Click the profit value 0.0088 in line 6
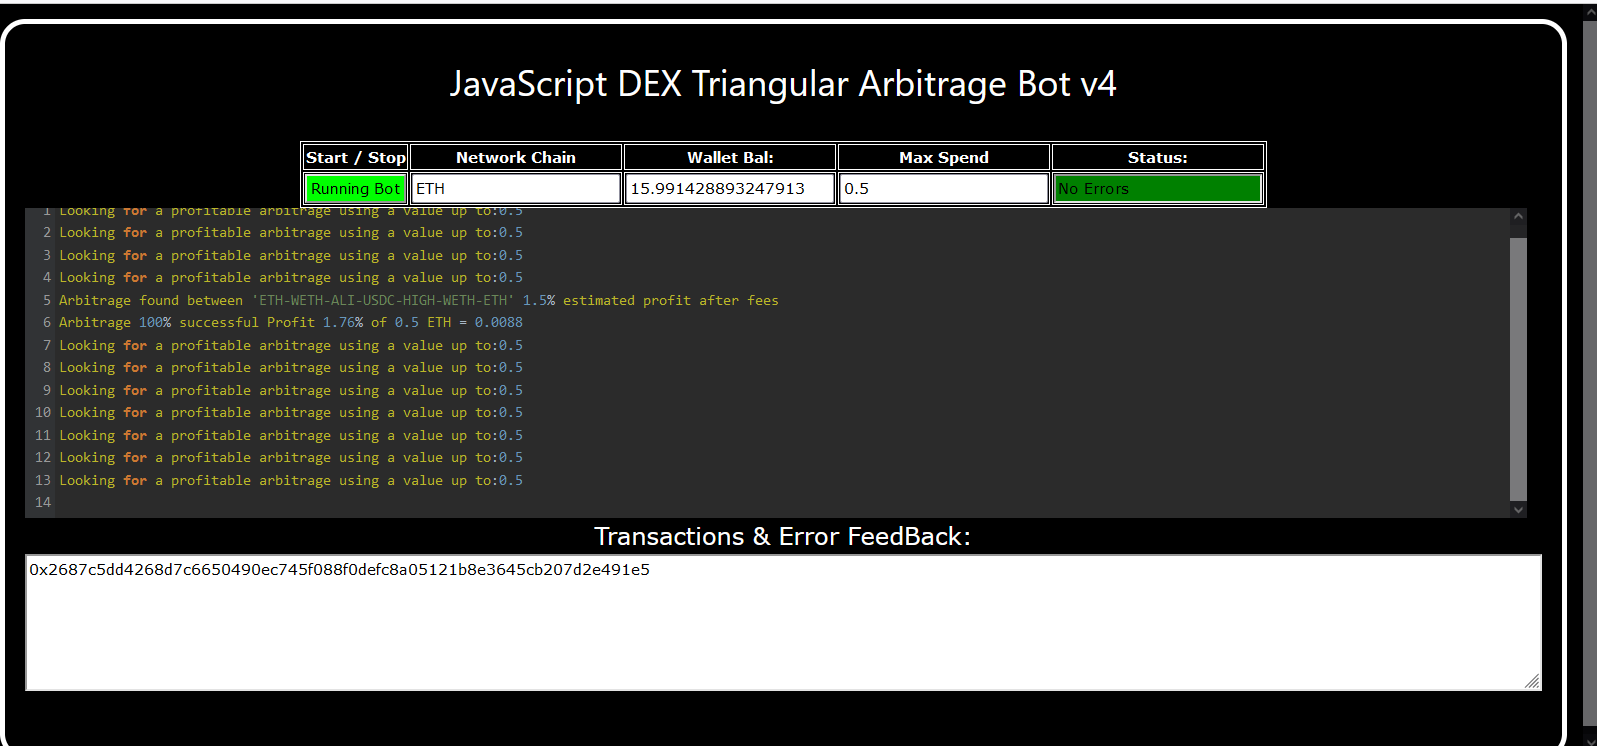Screen dimensions: 1597x746 click(x=499, y=322)
